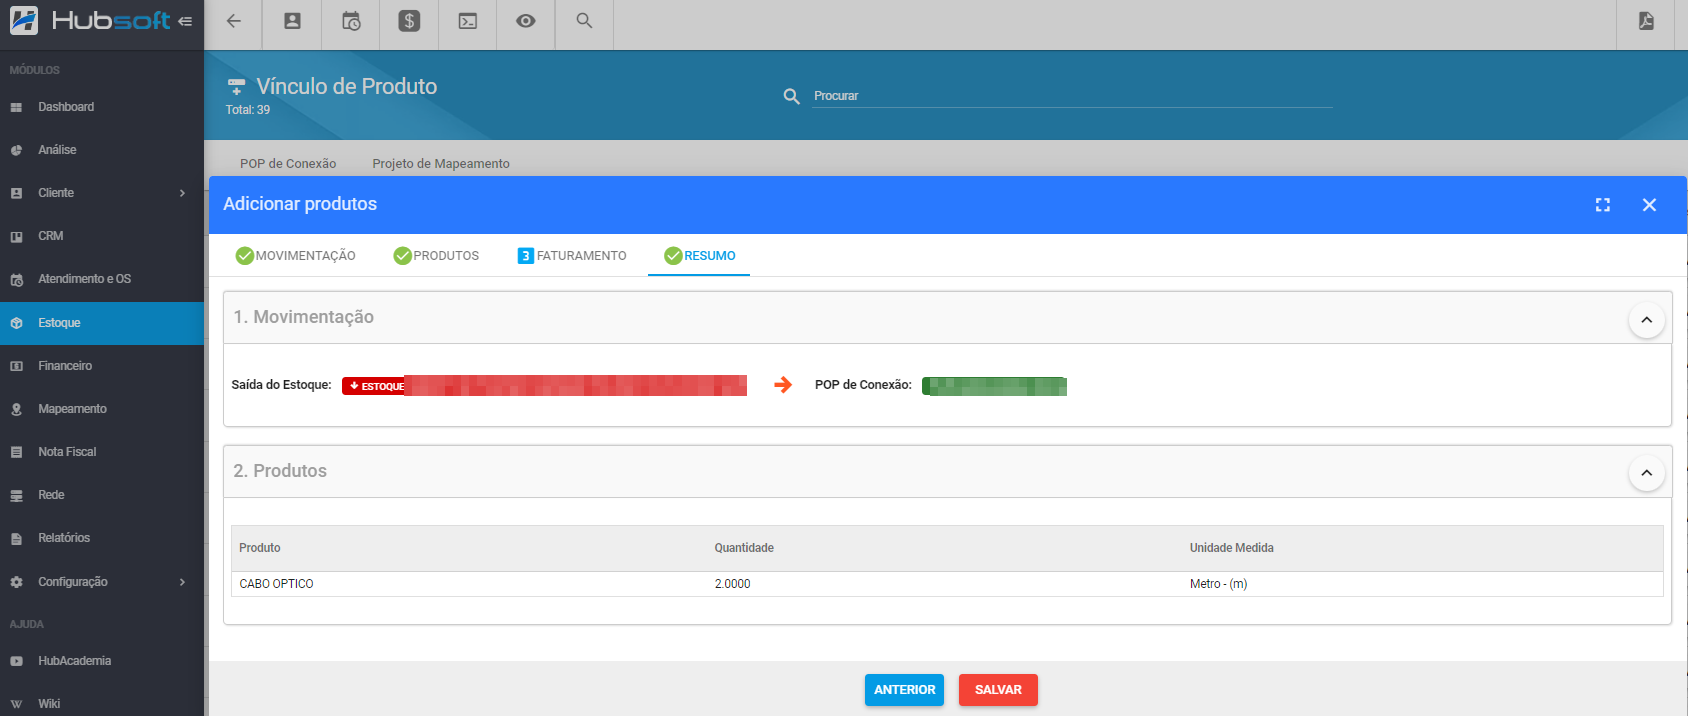
Task: Go back with the top arrow
Action: pyautogui.click(x=233, y=21)
